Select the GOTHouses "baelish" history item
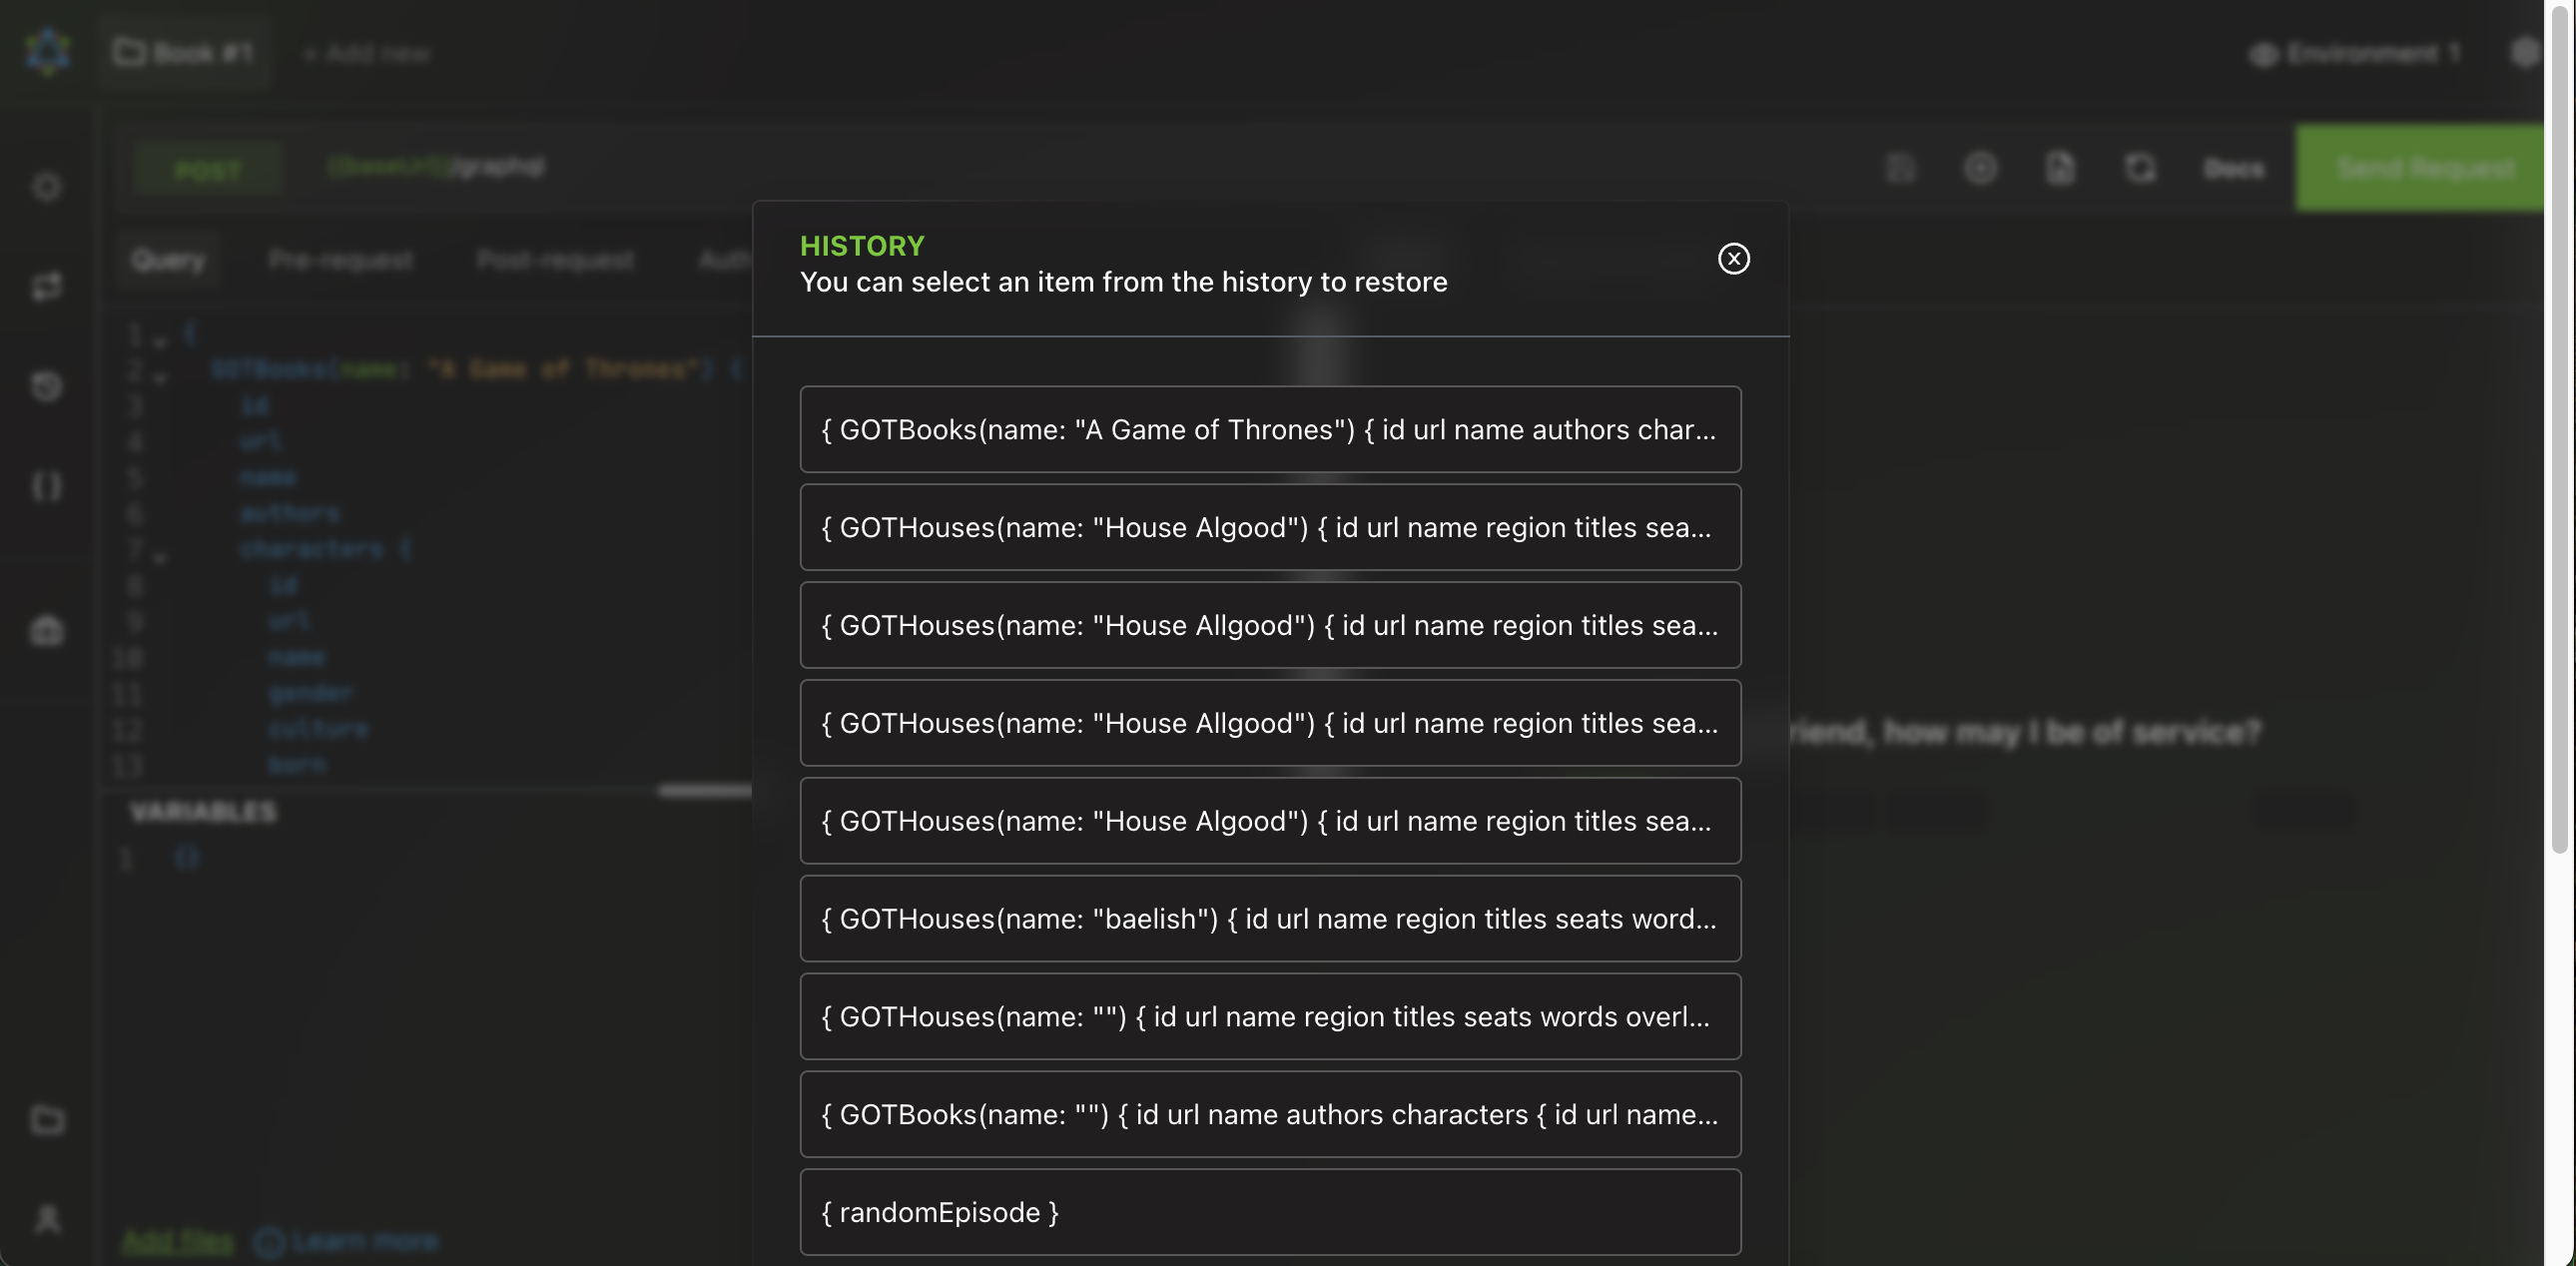The image size is (2576, 1266). coord(1269,919)
